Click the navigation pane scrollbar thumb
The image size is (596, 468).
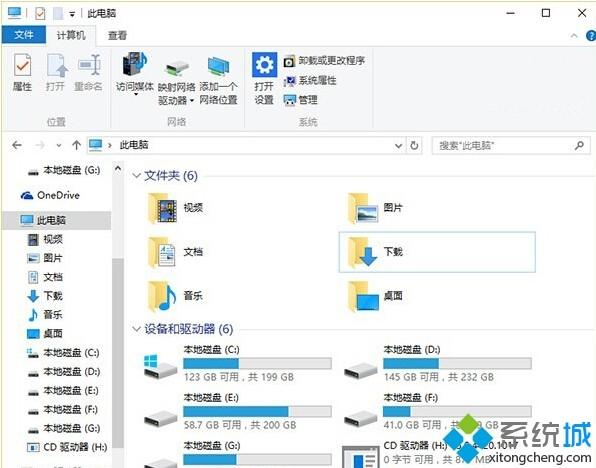pyautogui.click(x=118, y=353)
